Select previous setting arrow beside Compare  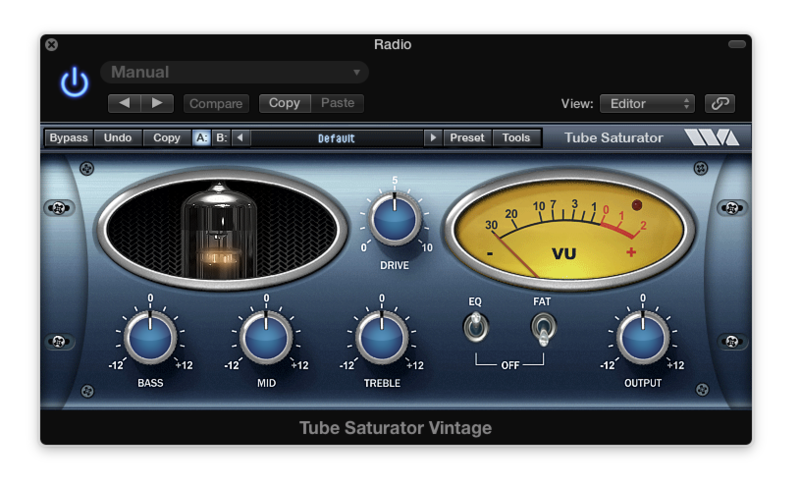[125, 103]
